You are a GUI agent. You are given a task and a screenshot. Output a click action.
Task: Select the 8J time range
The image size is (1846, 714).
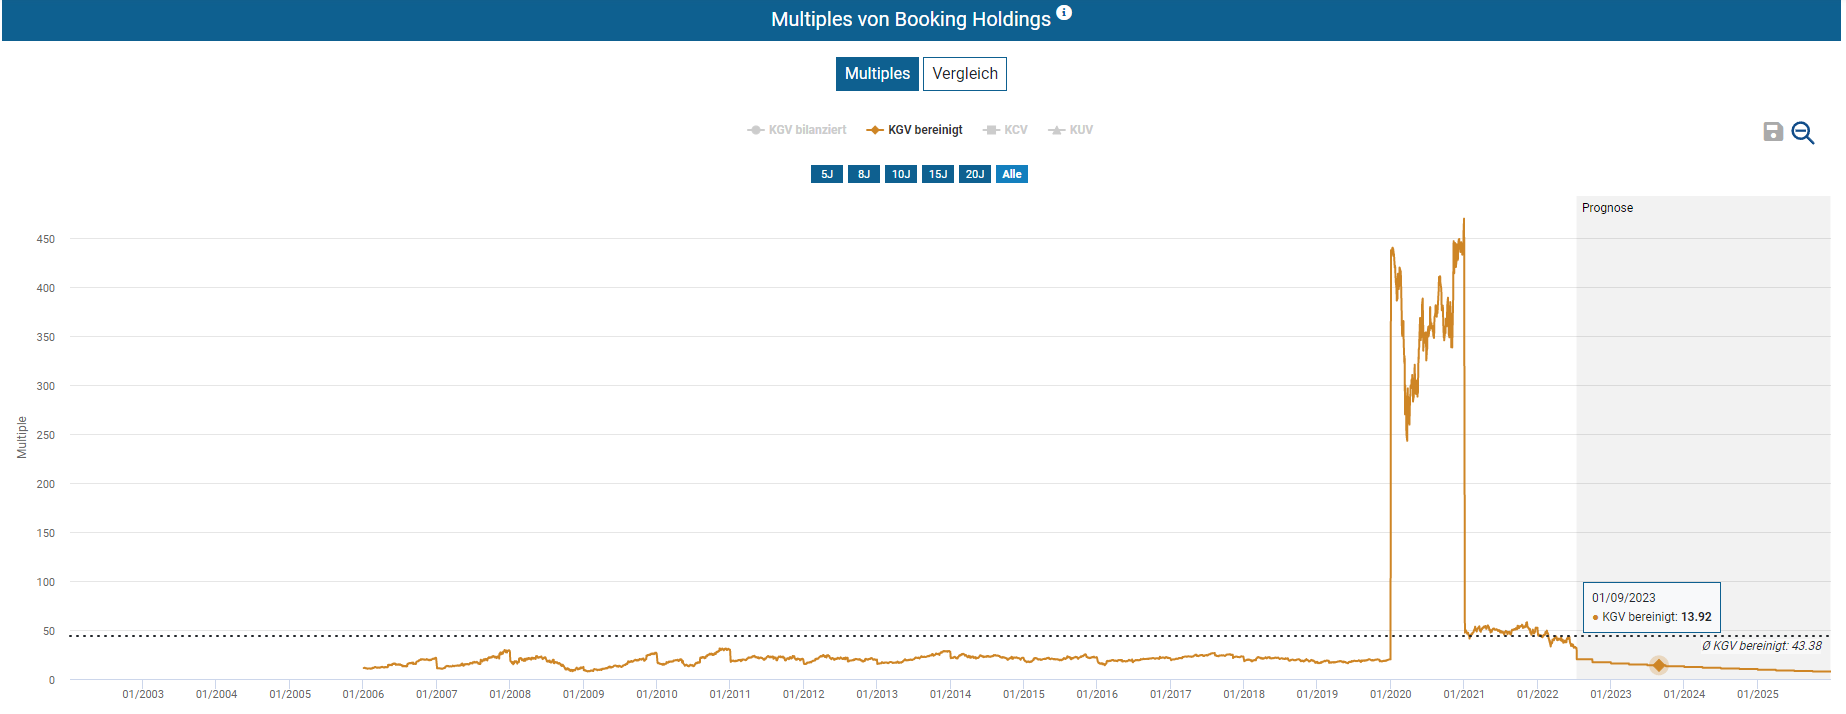coord(864,174)
